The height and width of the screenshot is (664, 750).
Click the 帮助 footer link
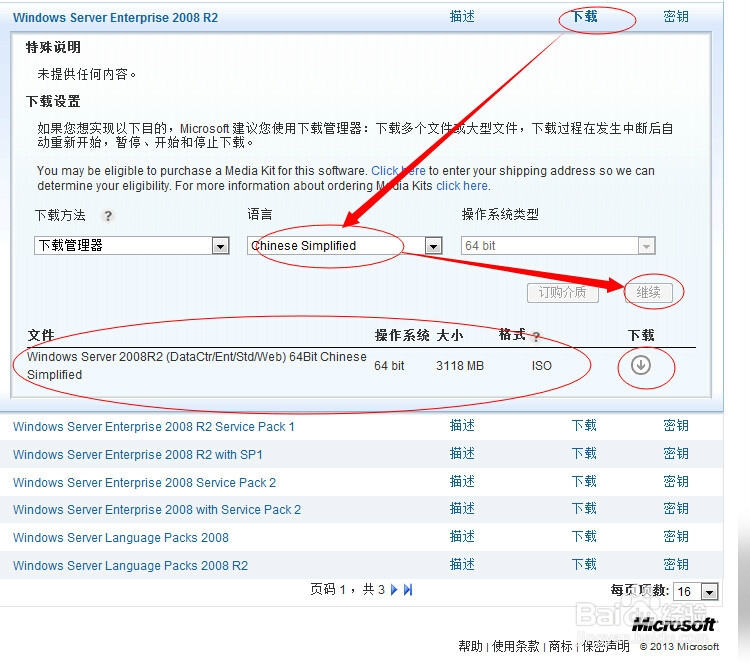[470, 646]
